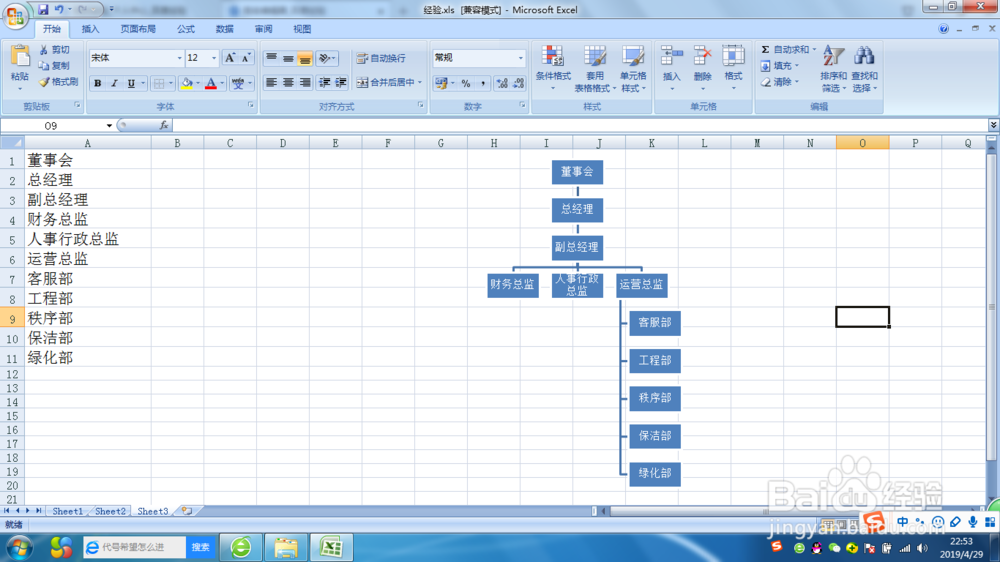Screen dimensions: 1000x562
Task: Open 条件格式 conditional formatting
Action: [553, 68]
